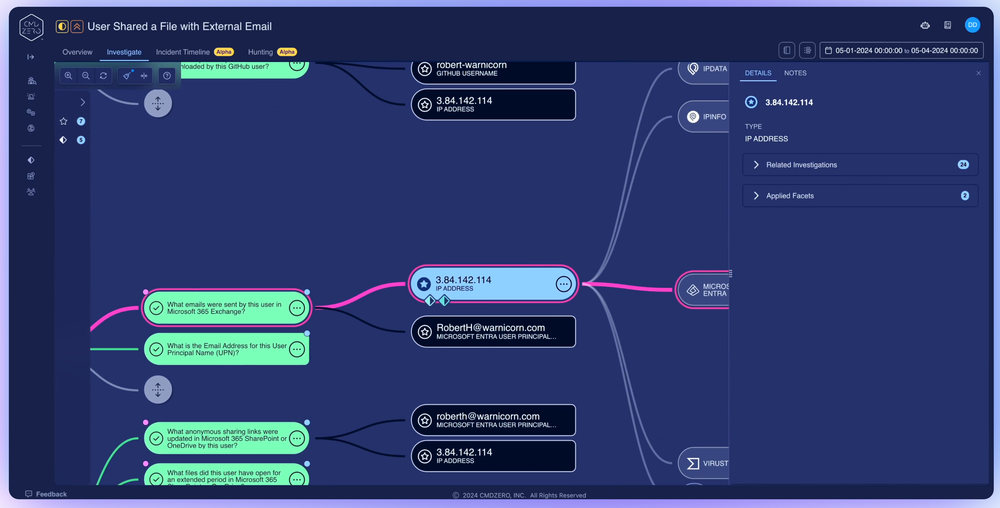Toggle the side panel layout icon
The image size is (1000, 508).
click(x=787, y=50)
